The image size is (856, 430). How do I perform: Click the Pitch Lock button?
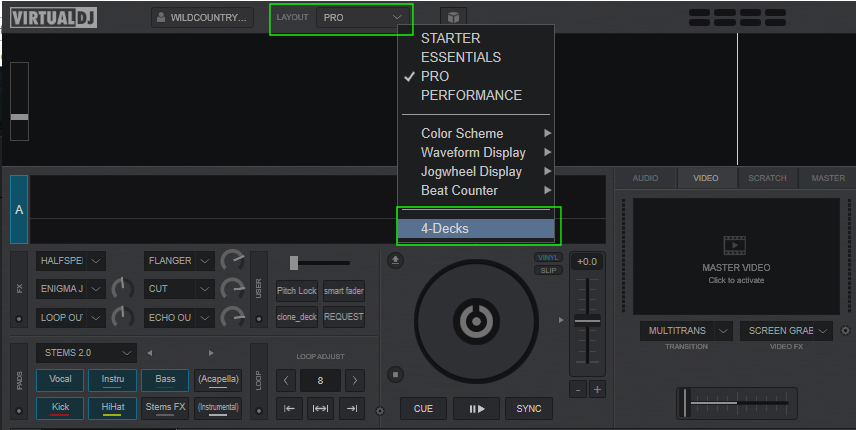(x=296, y=291)
